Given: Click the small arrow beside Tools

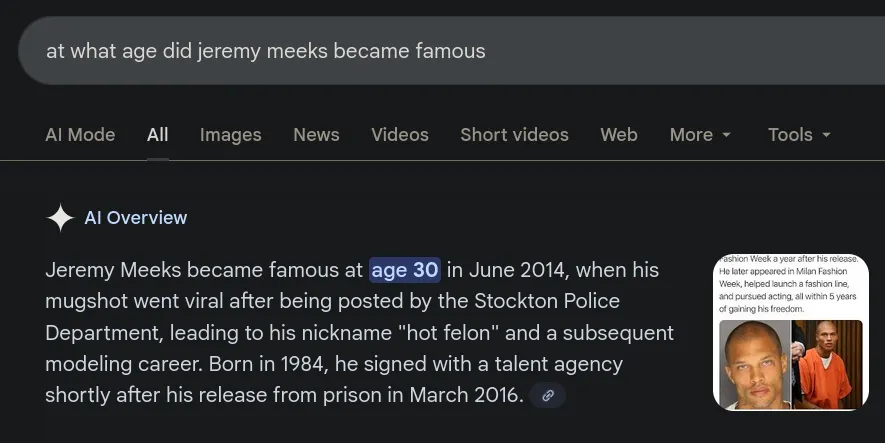Looking at the screenshot, I should point(826,135).
